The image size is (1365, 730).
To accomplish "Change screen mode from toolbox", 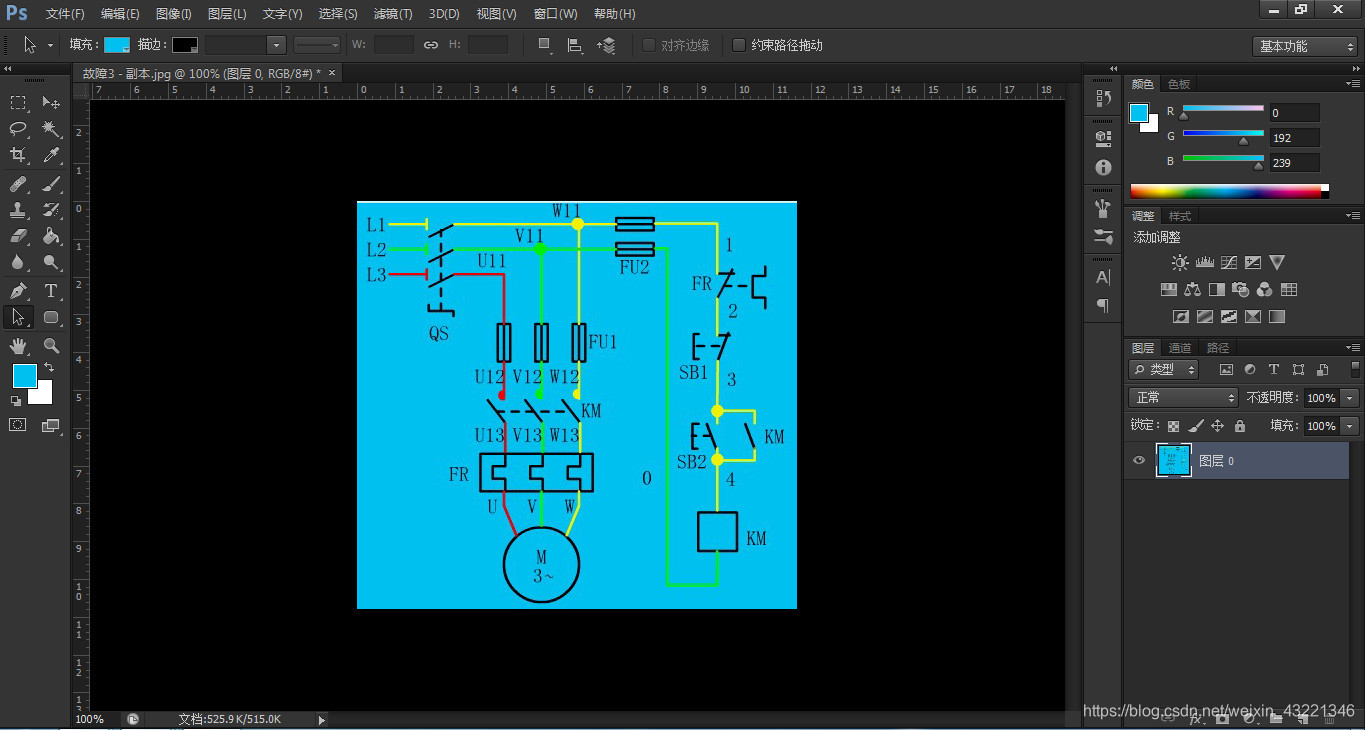I will (51, 425).
